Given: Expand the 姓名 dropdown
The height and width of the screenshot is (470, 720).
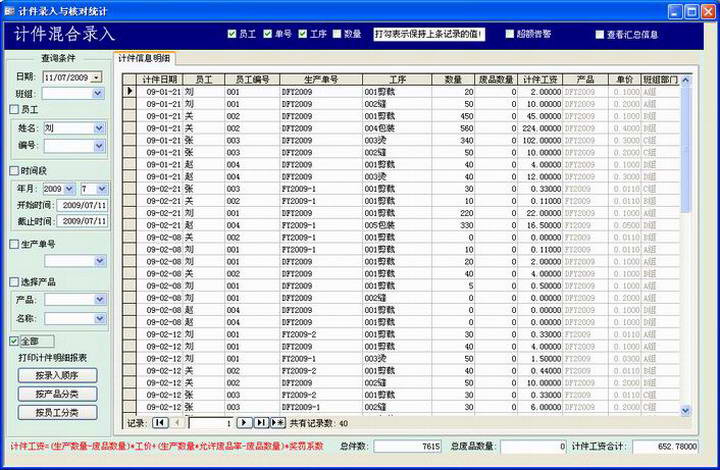Looking at the screenshot, I should click(x=100, y=128).
